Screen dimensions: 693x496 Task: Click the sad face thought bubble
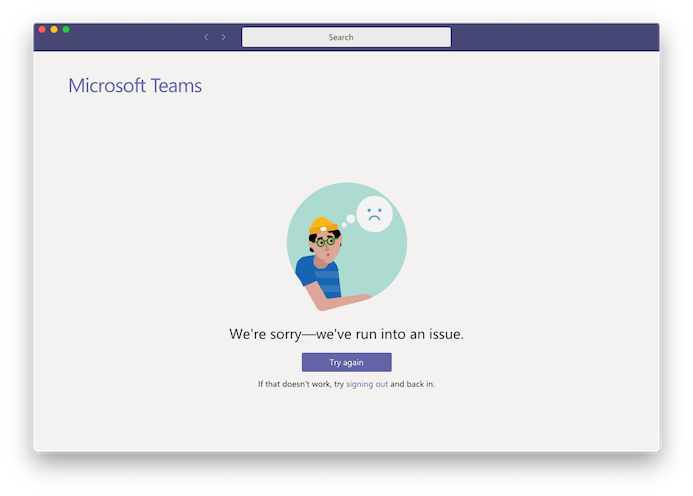click(374, 214)
